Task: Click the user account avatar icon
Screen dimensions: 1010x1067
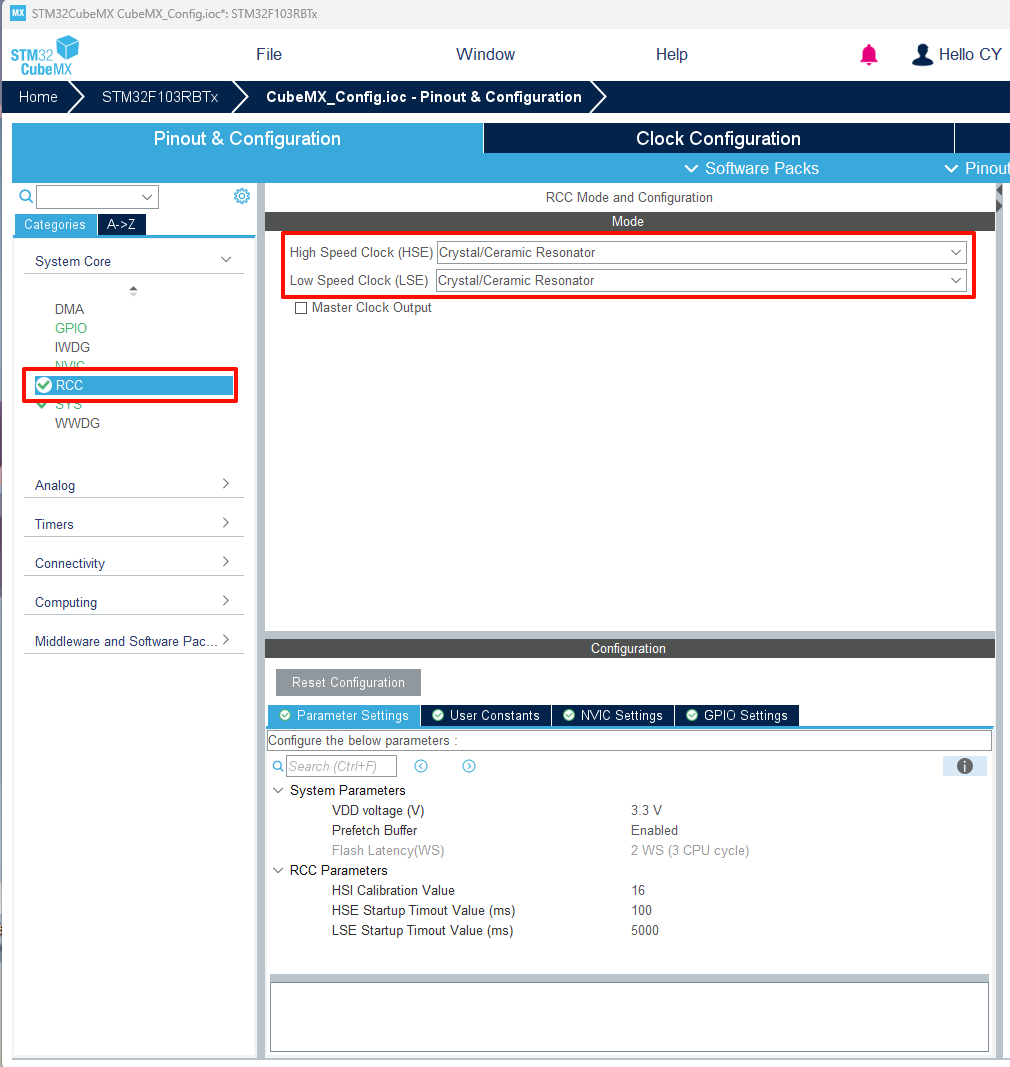Action: 922,55
